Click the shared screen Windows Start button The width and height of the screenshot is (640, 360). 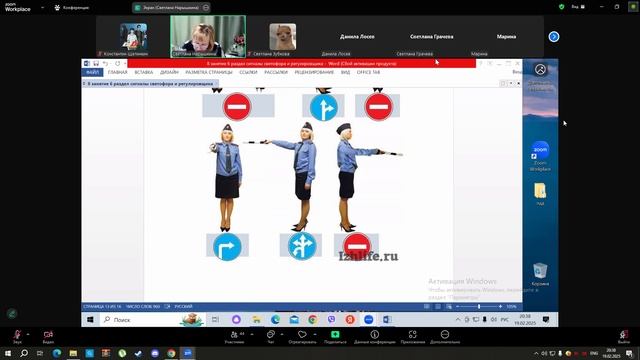point(90,320)
